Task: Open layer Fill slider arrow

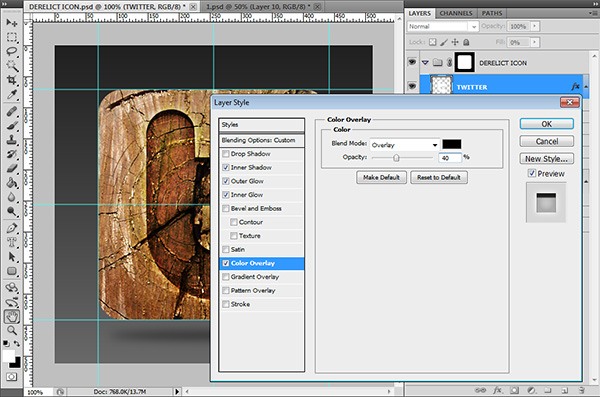Action: [535, 42]
